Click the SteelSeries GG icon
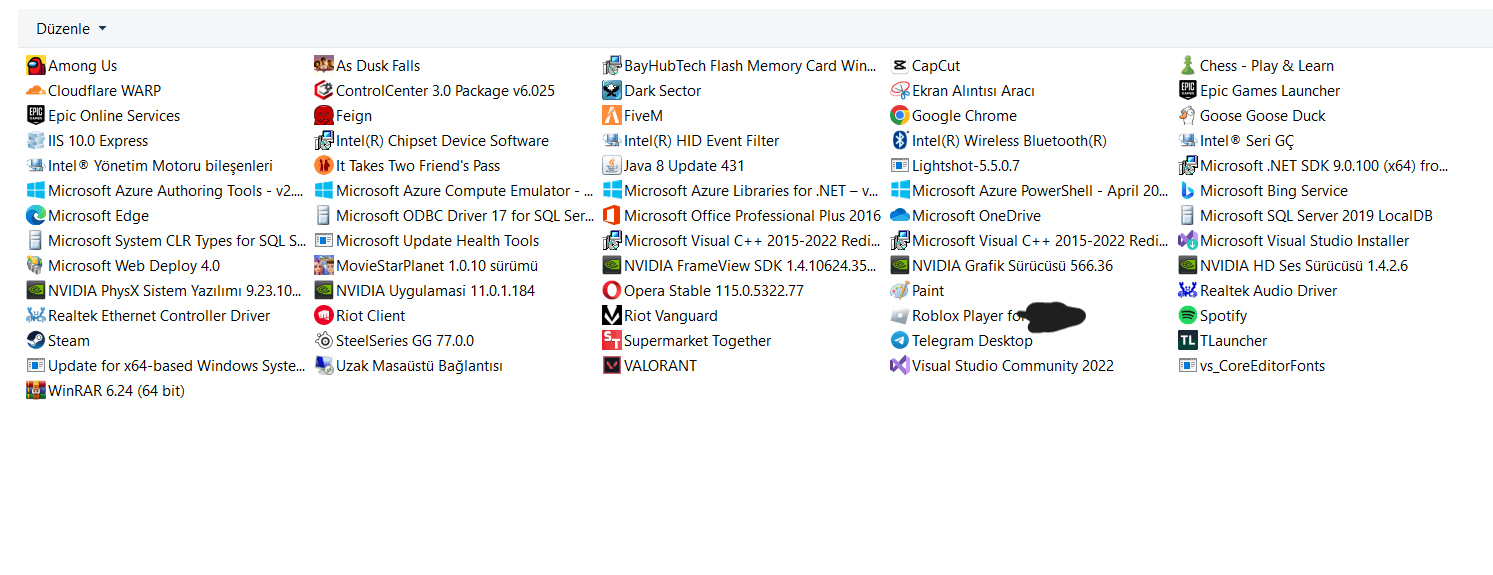1493x575 pixels. tap(324, 341)
